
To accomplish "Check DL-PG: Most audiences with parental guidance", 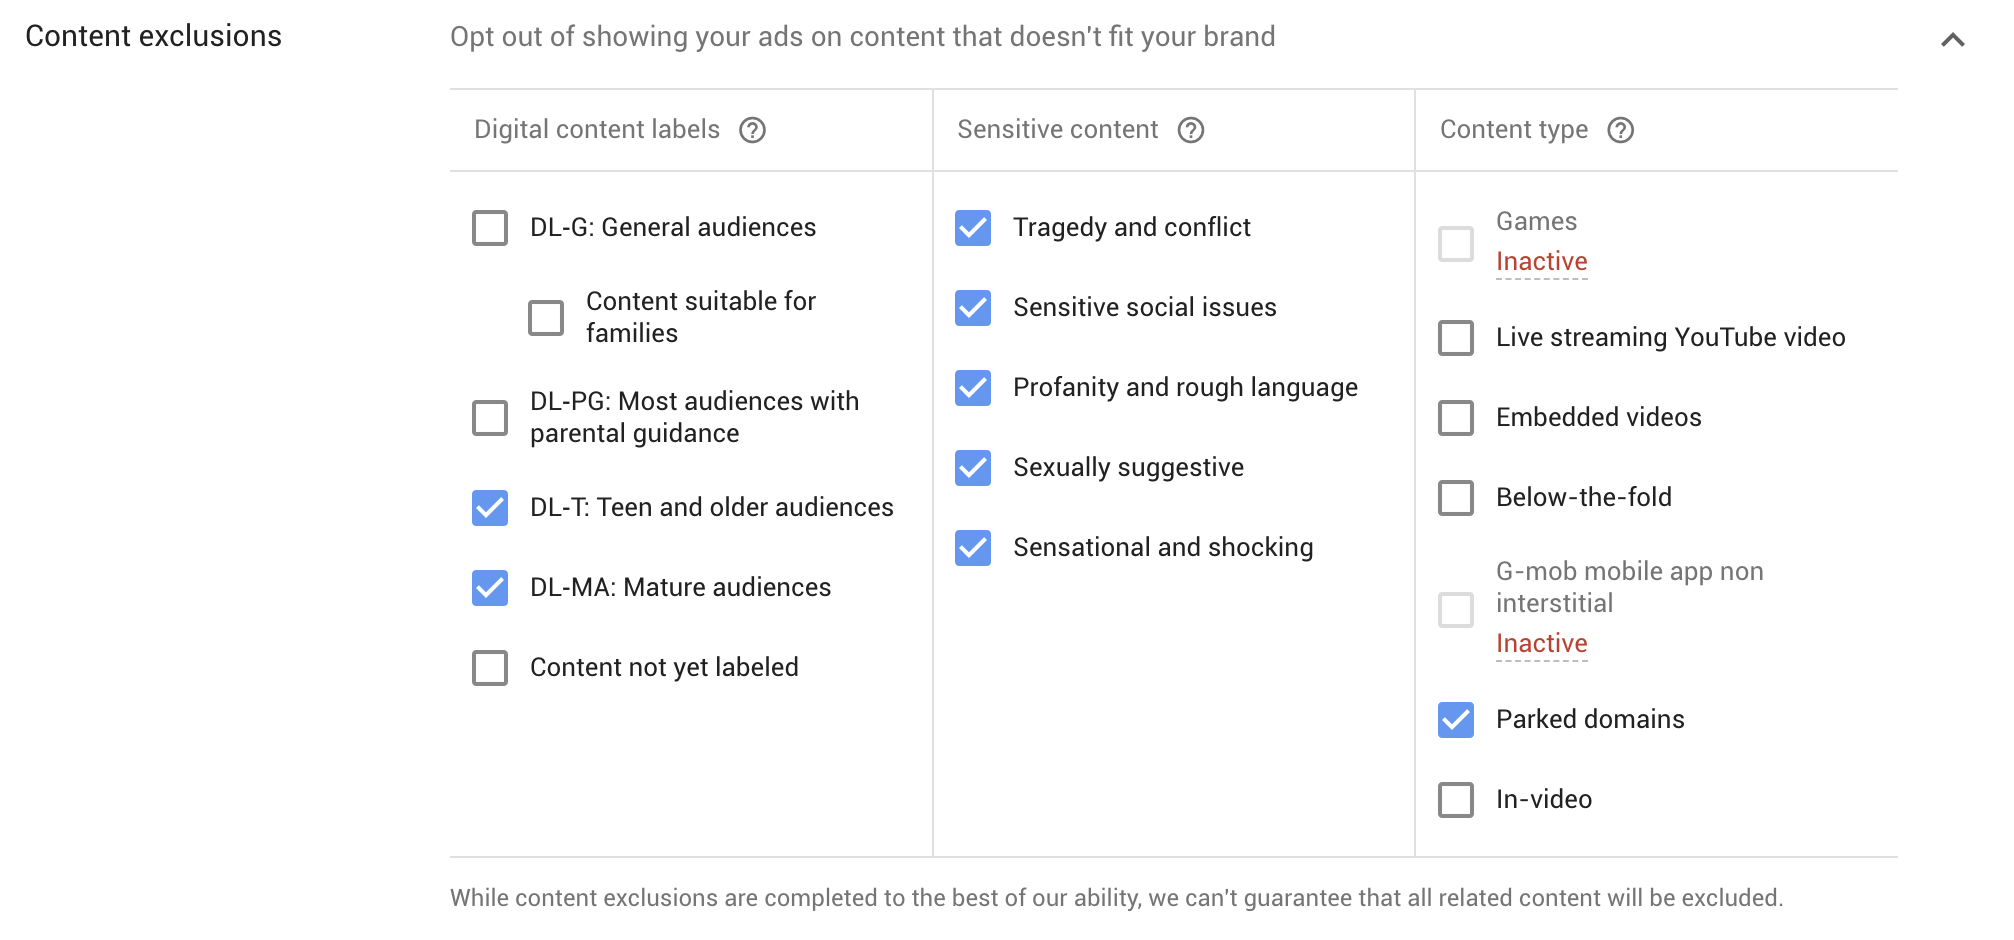I will pyautogui.click(x=490, y=418).
